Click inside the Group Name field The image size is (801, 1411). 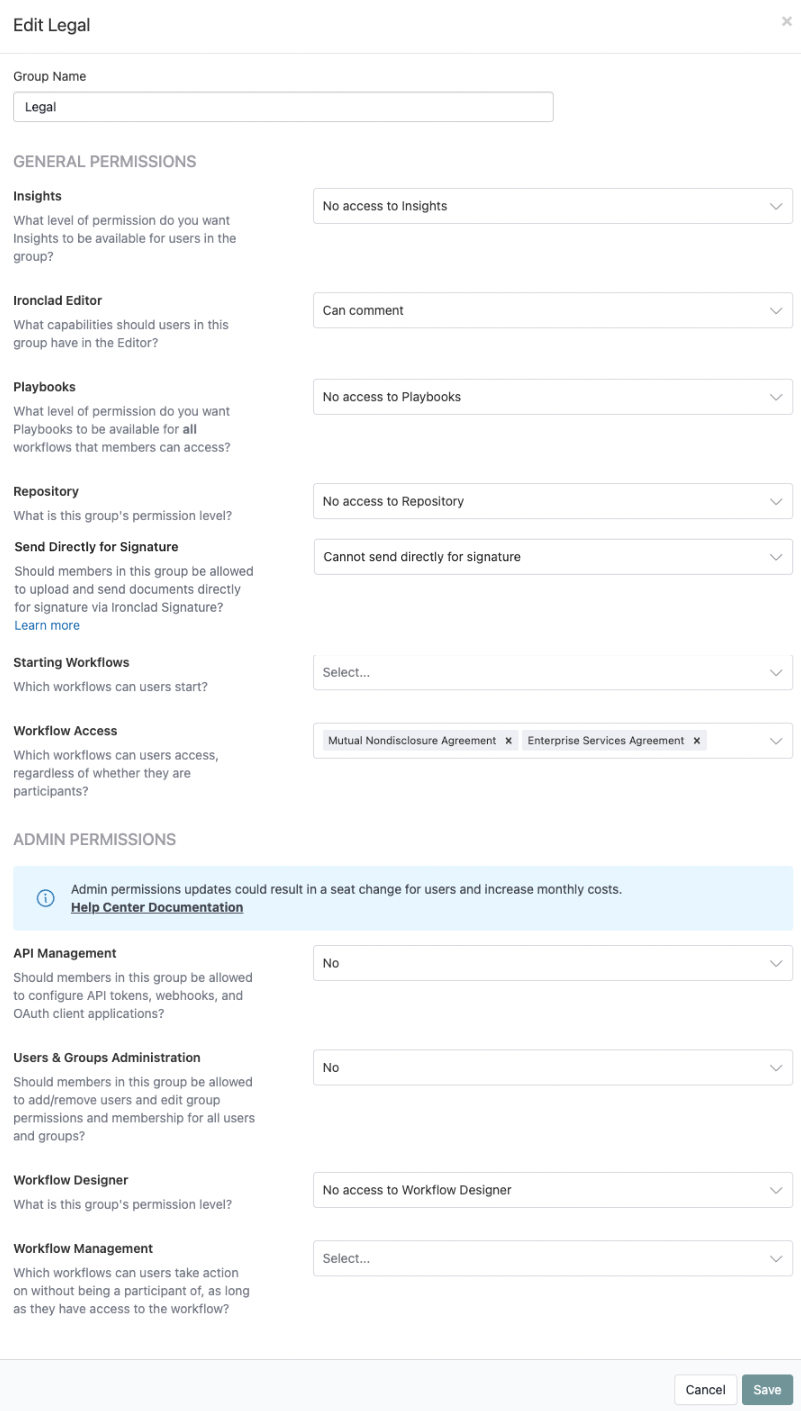pos(283,106)
